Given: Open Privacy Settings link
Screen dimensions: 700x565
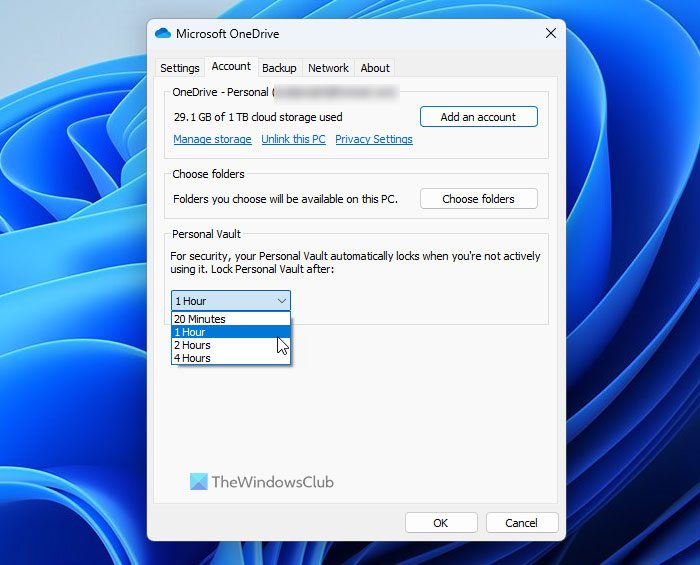Looking at the screenshot, I should tap(374, 139).
